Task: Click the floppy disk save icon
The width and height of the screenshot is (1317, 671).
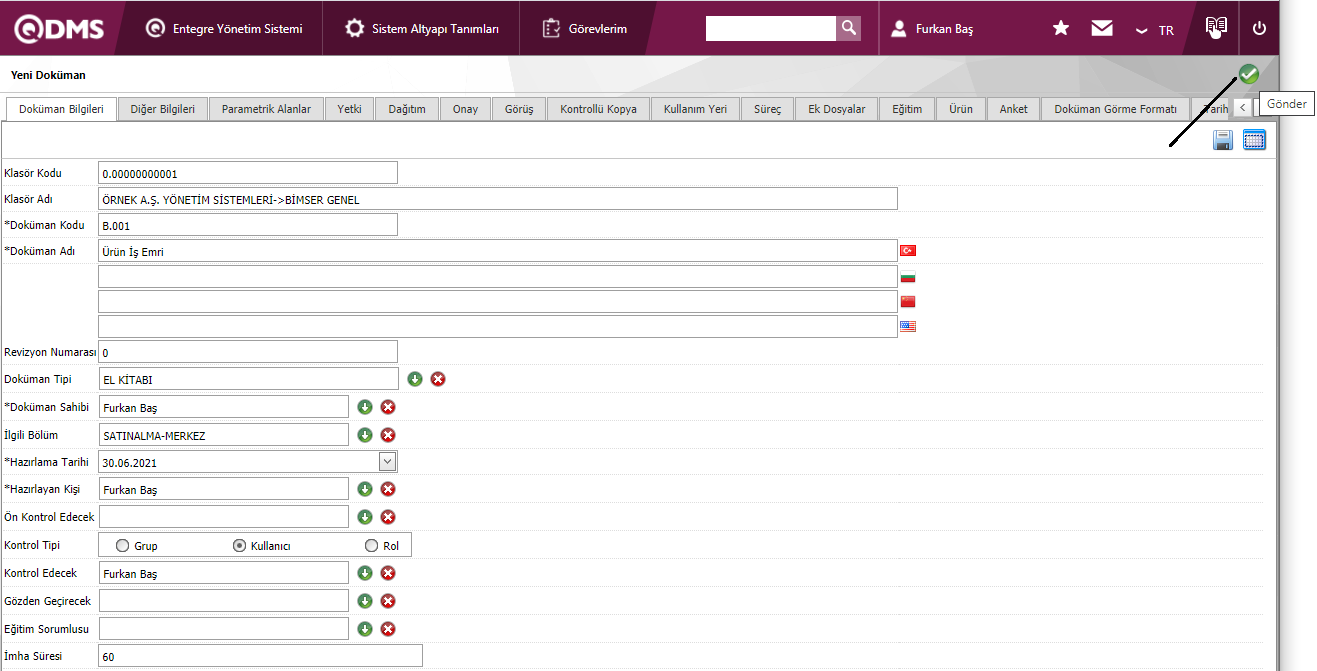Action: tap(1222, 140)
